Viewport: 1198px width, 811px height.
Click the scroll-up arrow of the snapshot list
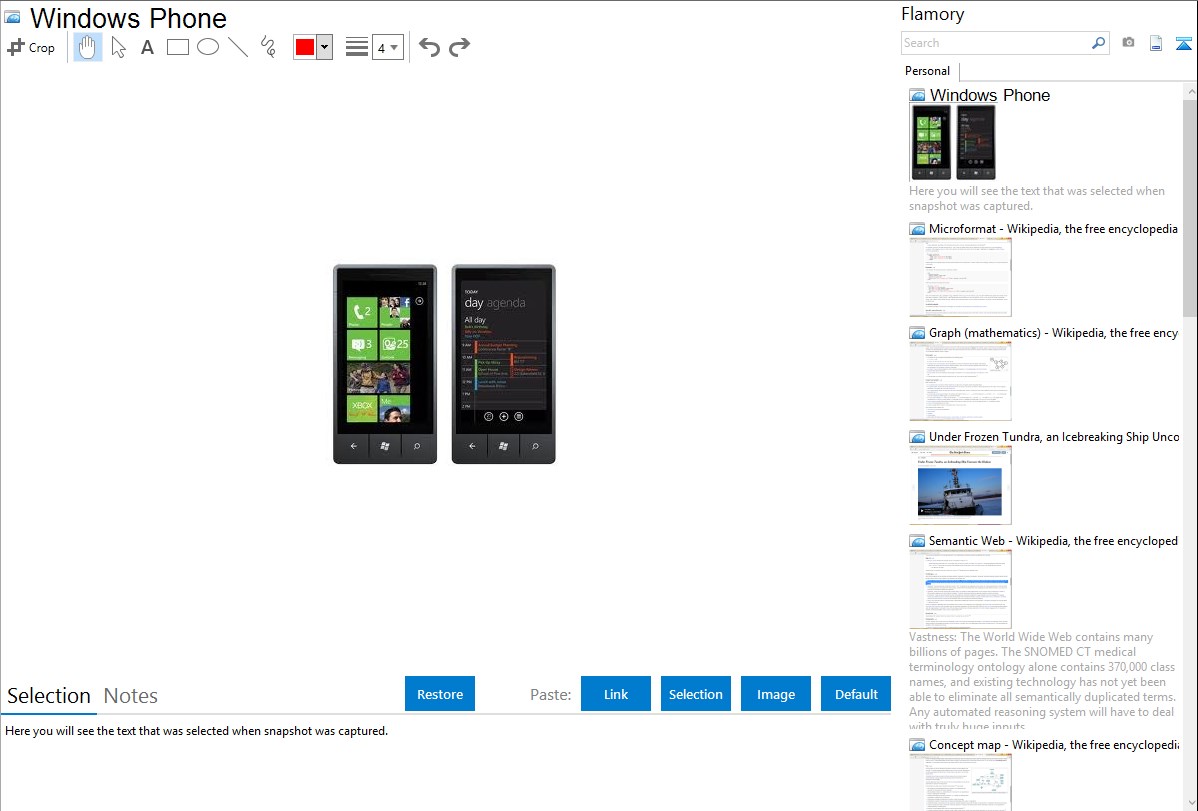[x=1190, y=91]
